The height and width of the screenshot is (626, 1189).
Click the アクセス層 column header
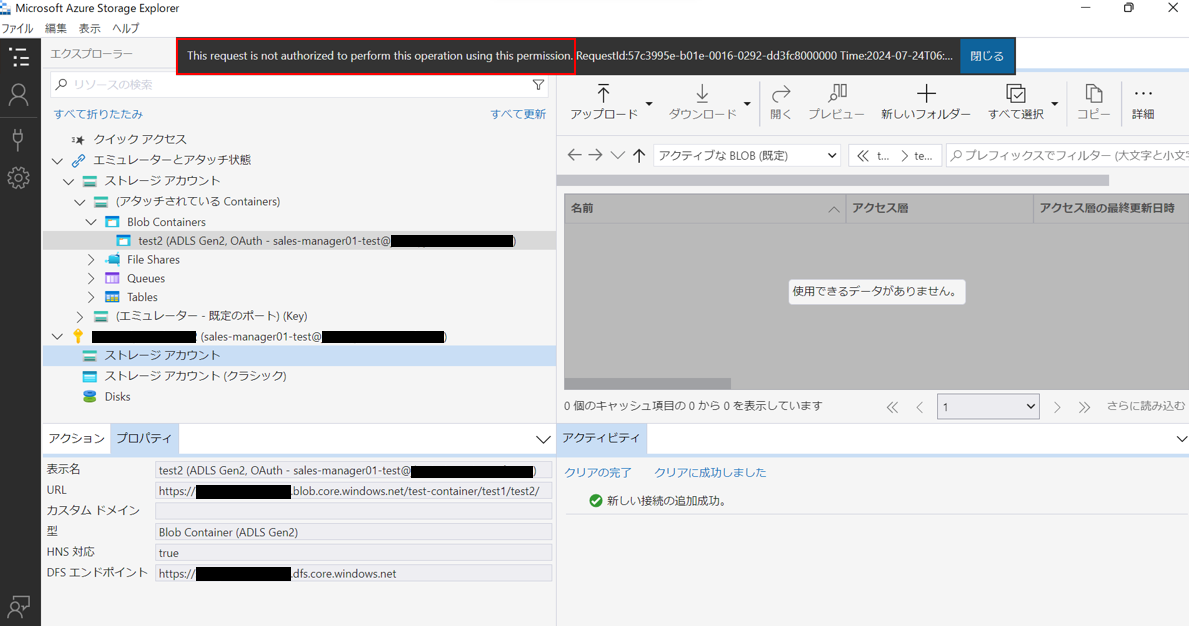pyautogui.click(x=939, y=208)
